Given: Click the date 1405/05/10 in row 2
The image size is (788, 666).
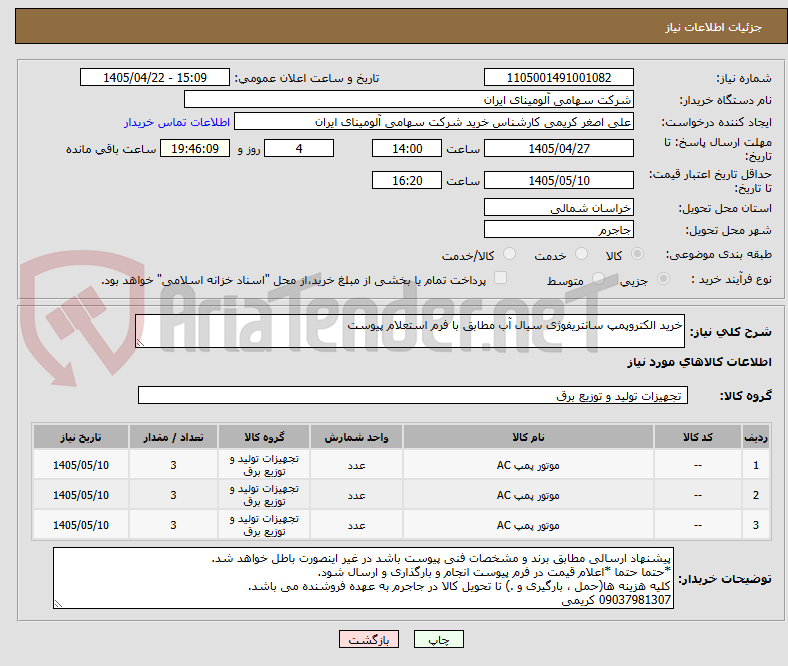Looking at the screenshot, I should pyautogui.click(x=81, y=495).
